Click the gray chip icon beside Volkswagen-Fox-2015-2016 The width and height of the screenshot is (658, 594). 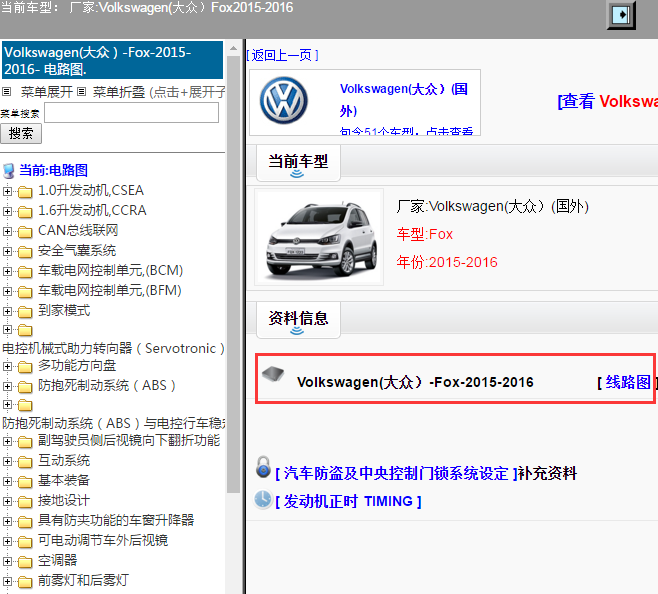273,374
